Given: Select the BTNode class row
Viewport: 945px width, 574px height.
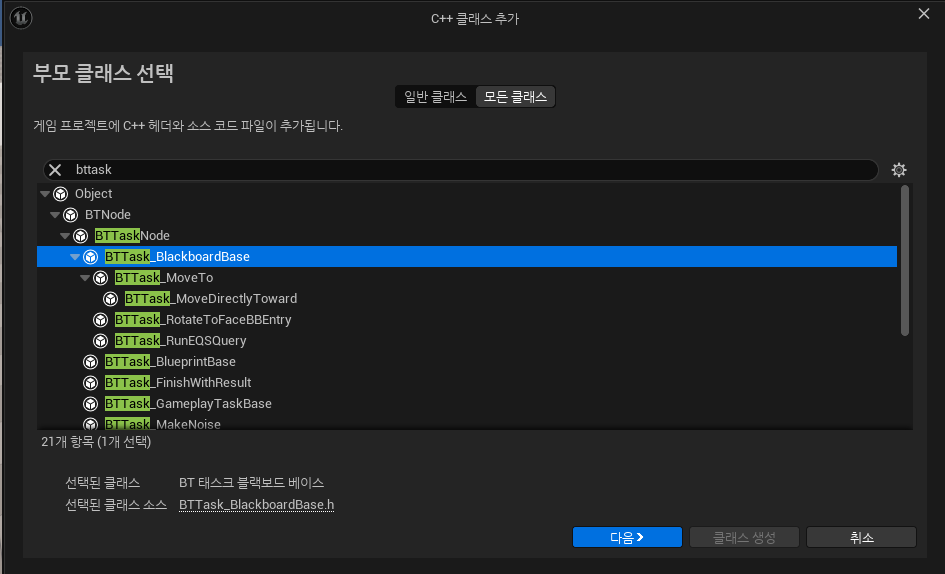Looking at the screenshot, I should [467, 215].
